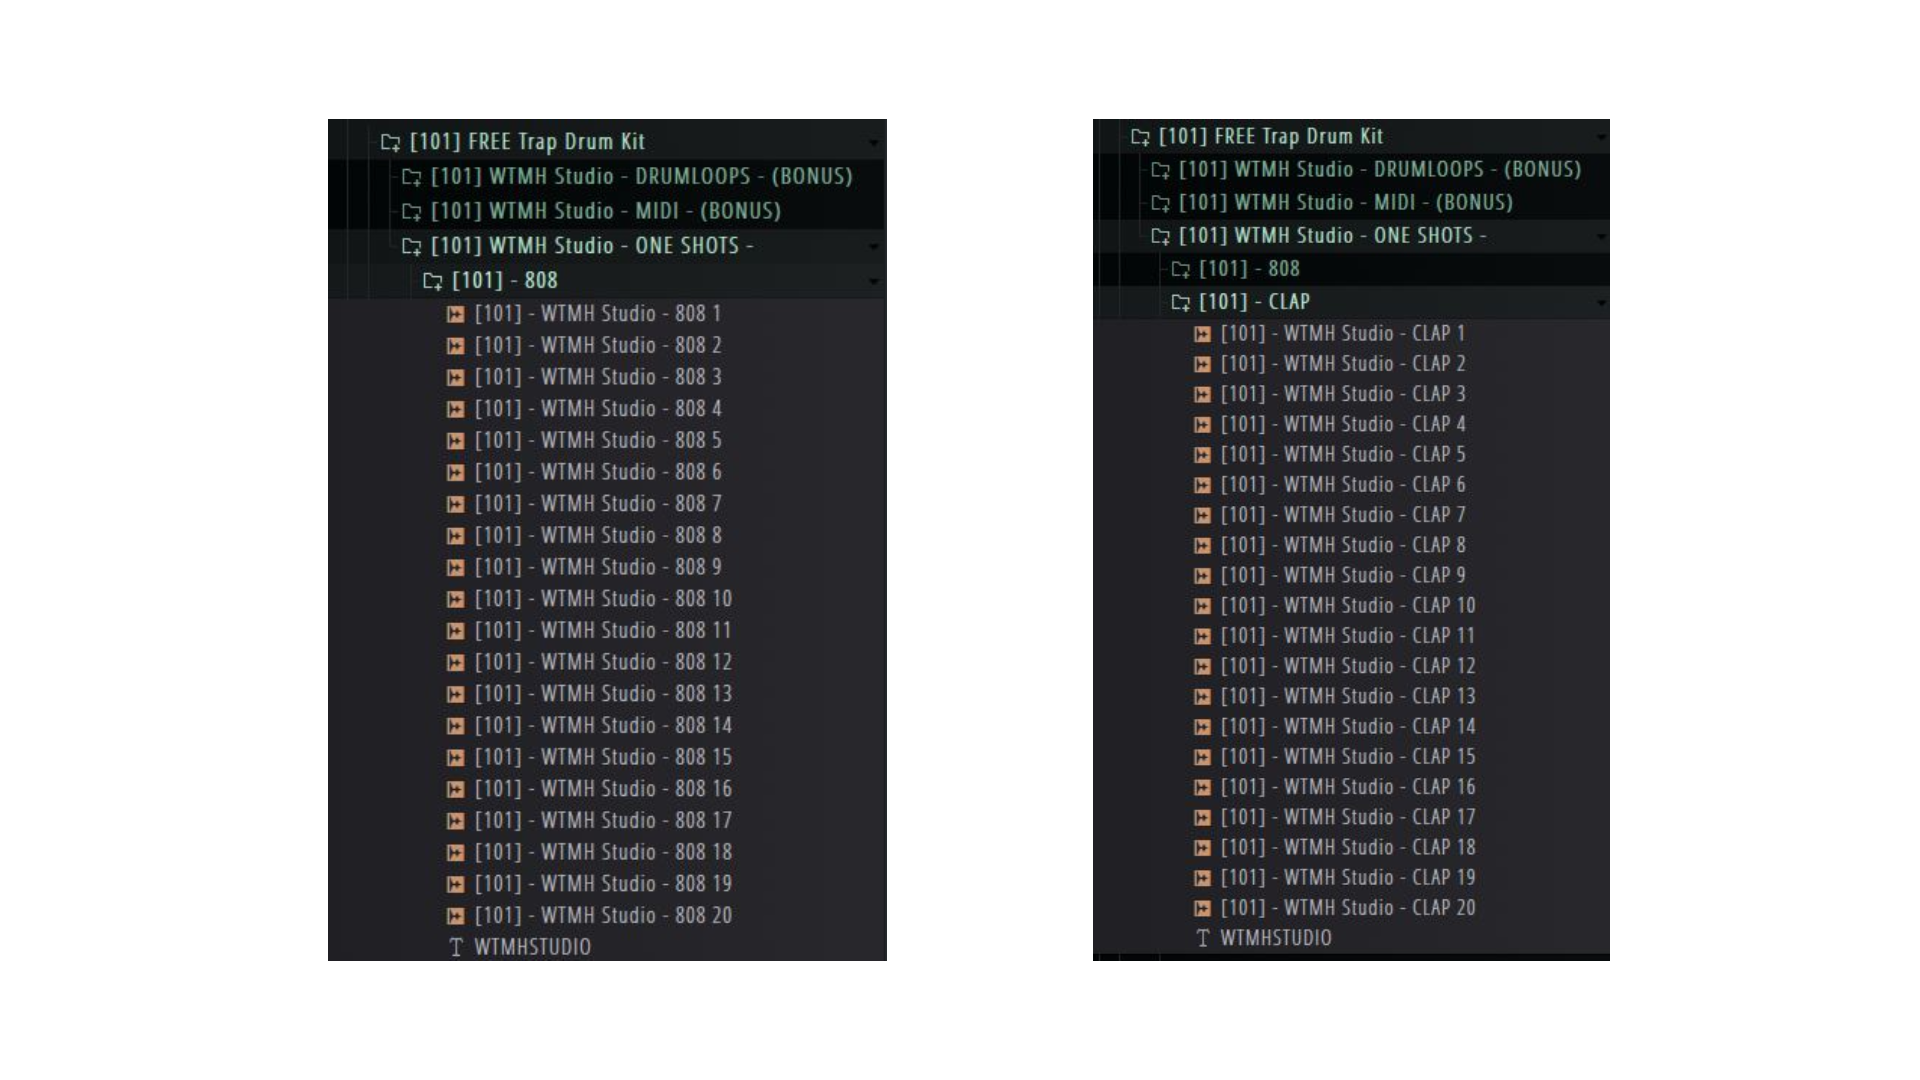Viewport: 1920px width, 1080px height.
Task: Click the text file icon of left WTMHSTUDIO
Action: pyautogui.click(x=456, y=947)
